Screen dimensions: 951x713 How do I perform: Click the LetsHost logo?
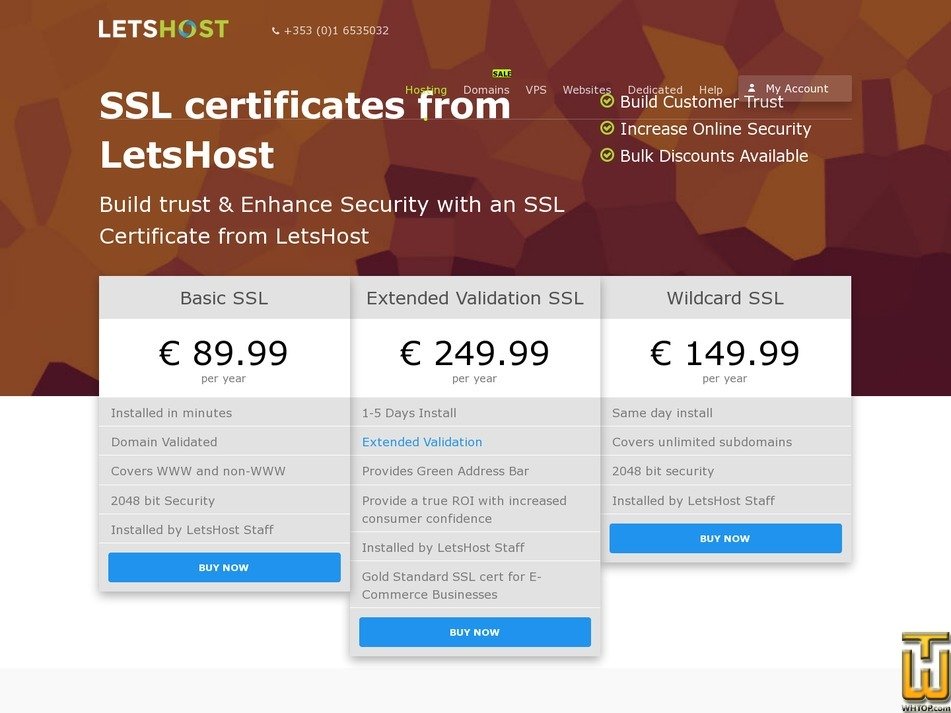162,28
